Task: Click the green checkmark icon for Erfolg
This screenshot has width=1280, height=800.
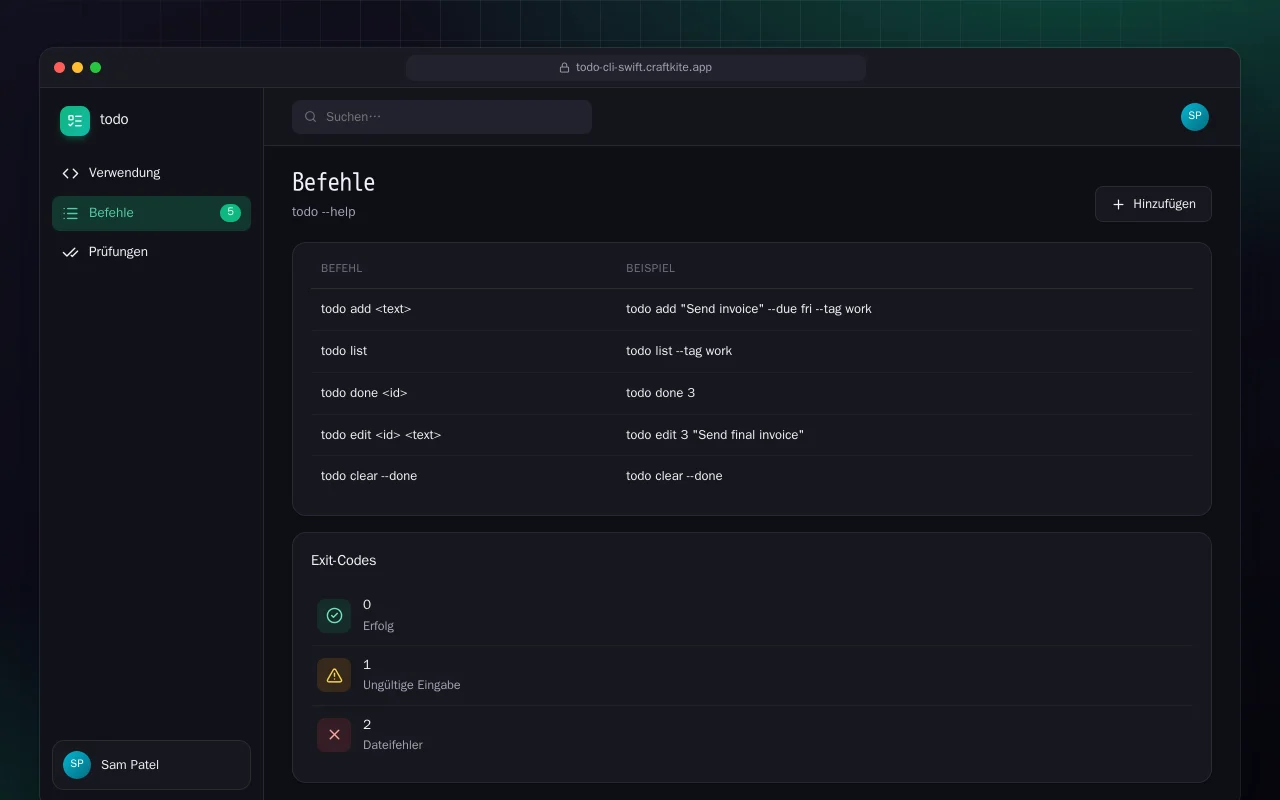Action: (334, 616)
